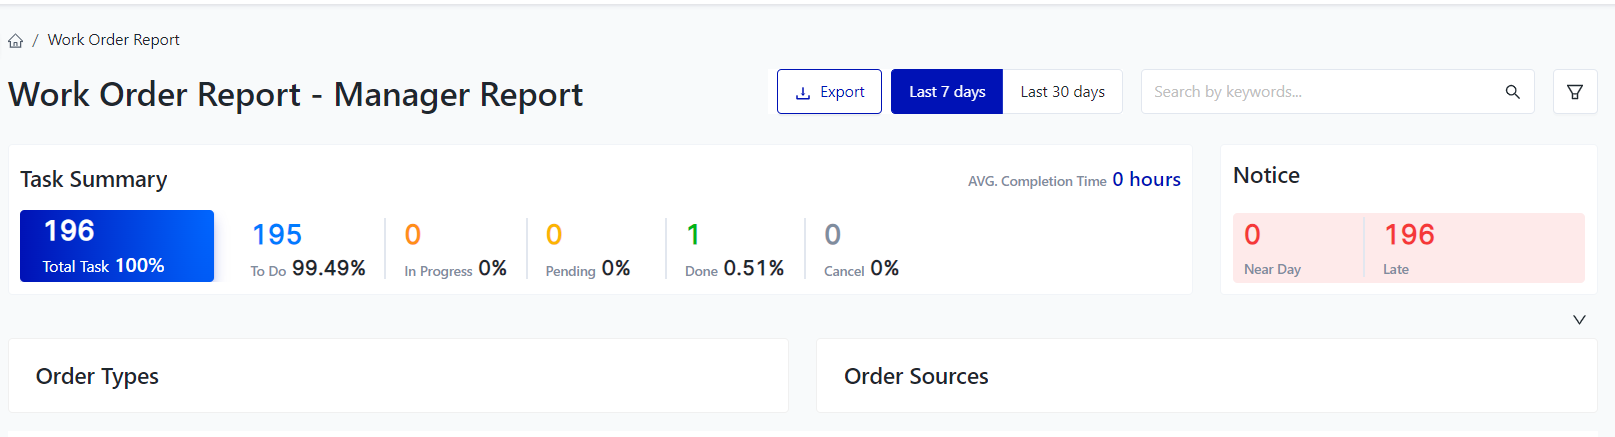Screen dimensions: 1615x437
Task: Focus the Search by keywords field
Action: (1320, 92)
